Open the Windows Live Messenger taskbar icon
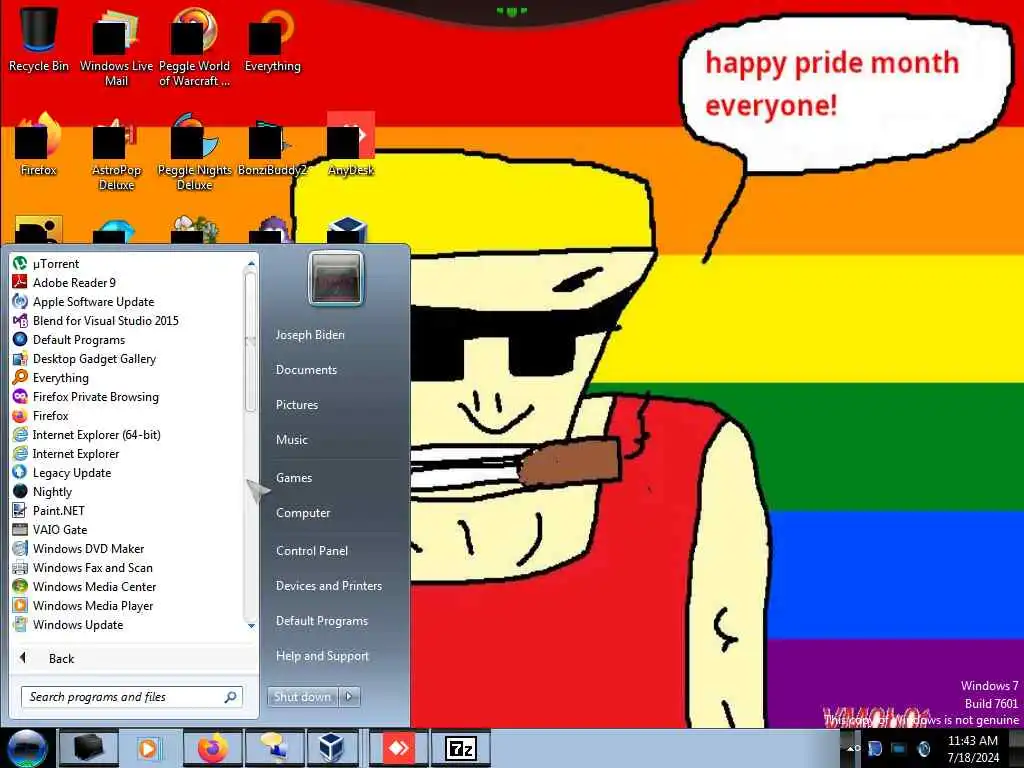 (274, 748)
